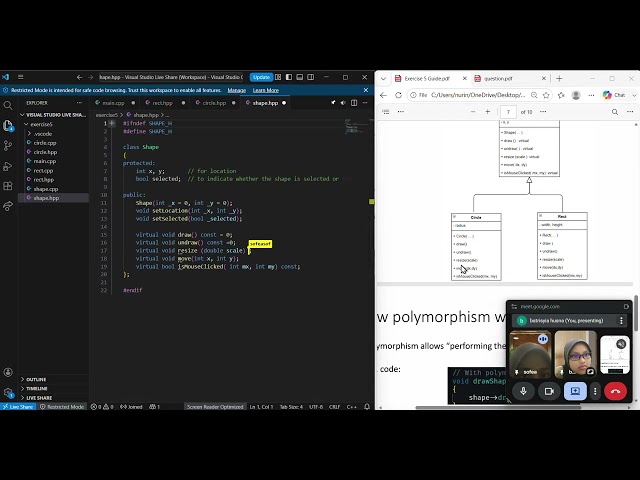The height and width of the screenshot is (480, 640).
Task: Open the Live Share view icon in activity bar
Action: click(x=8, y=206)
